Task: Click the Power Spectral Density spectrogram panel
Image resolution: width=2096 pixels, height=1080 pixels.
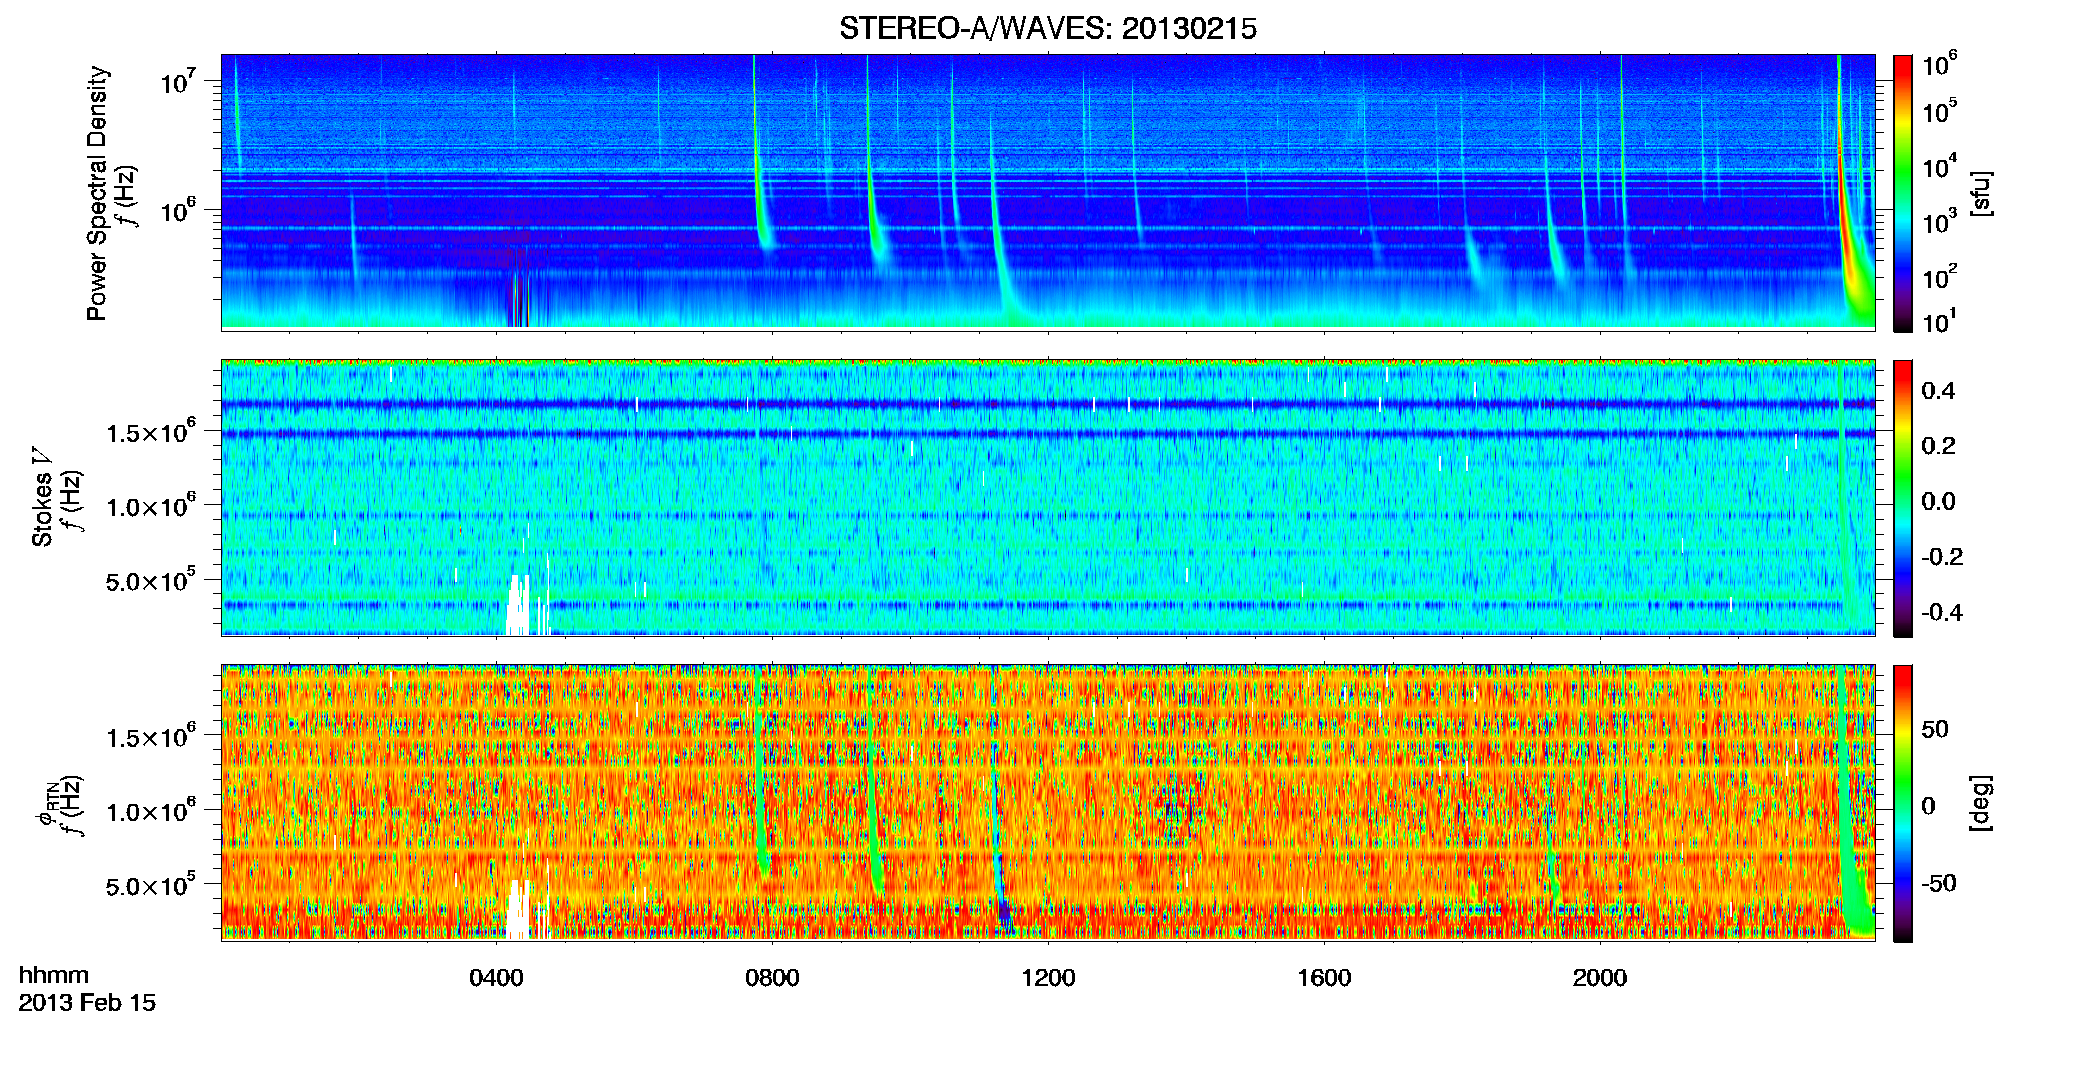Action: (x=1048, y=192)
